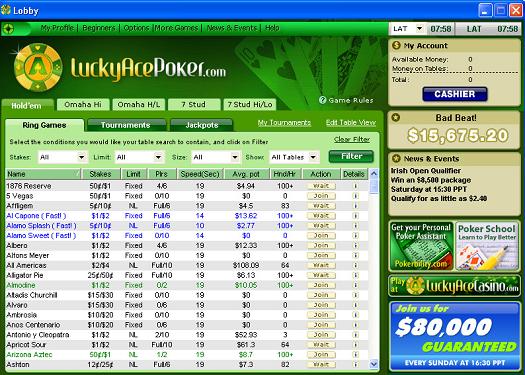The image size is (525, 375).
Task: Click Join for Antonio y Cleopatra table
Action: click(321, 335)
